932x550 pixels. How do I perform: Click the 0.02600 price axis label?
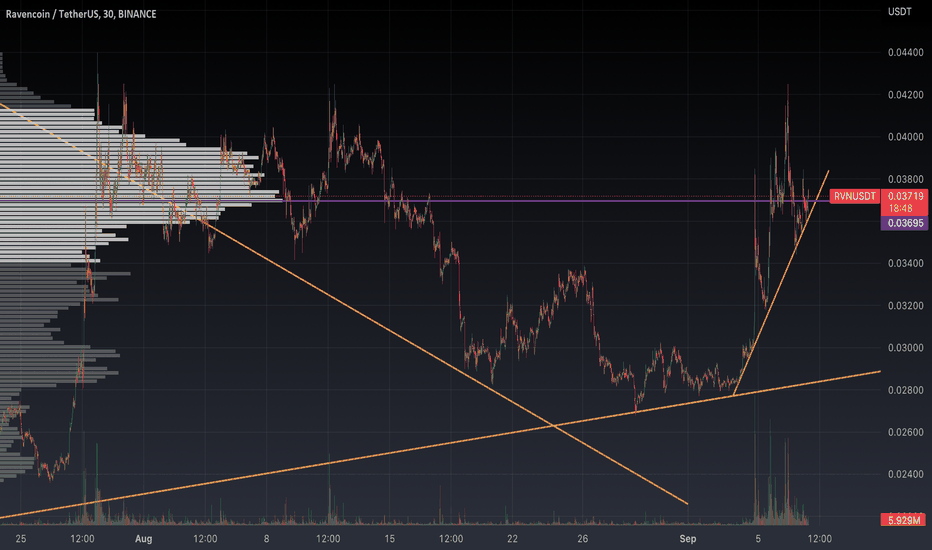click(905, 432)
